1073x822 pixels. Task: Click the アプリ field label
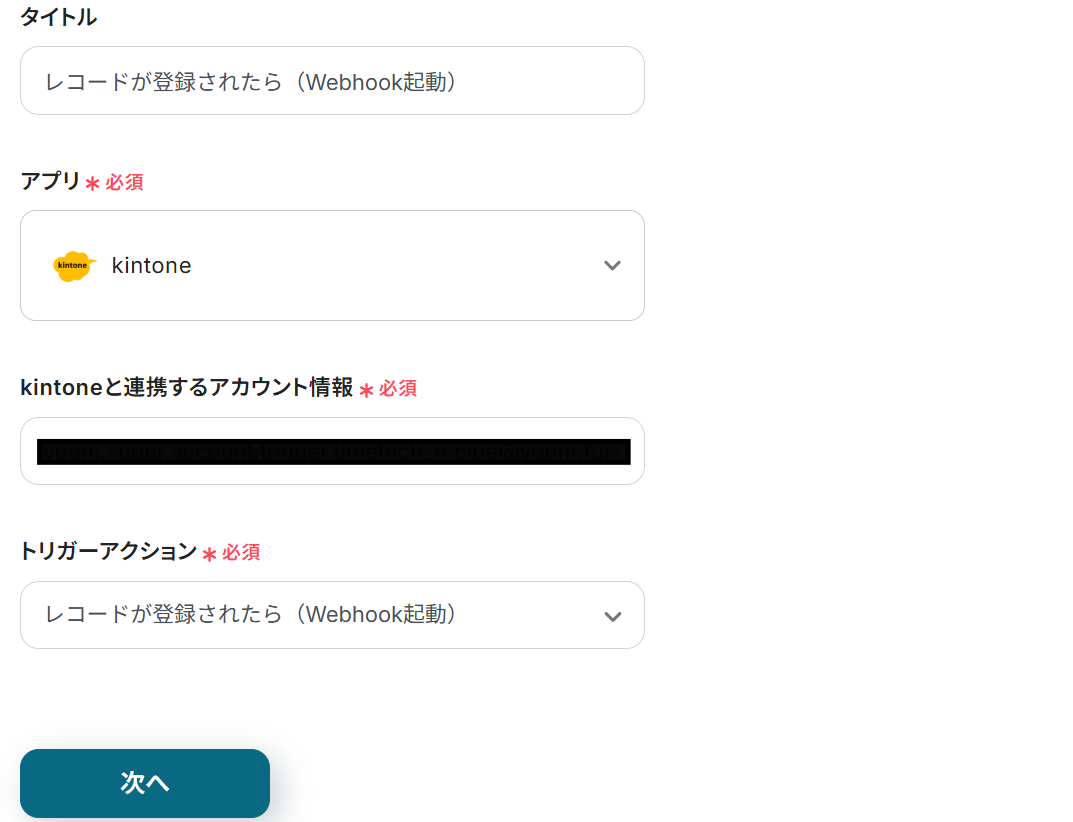pyautogui.click(x=50, y=181)
